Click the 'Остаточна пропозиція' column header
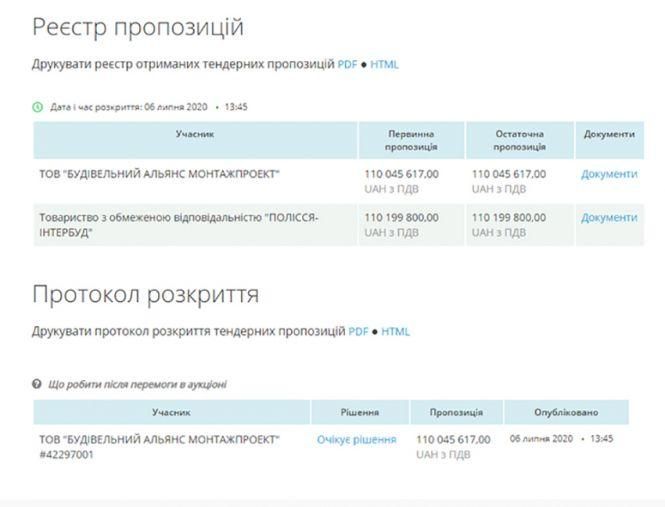 point(520,140)
